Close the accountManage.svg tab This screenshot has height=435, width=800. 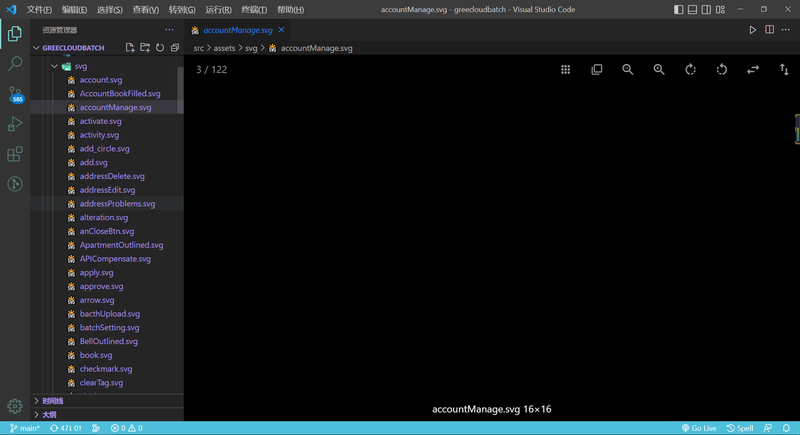[x=281, y=30]
